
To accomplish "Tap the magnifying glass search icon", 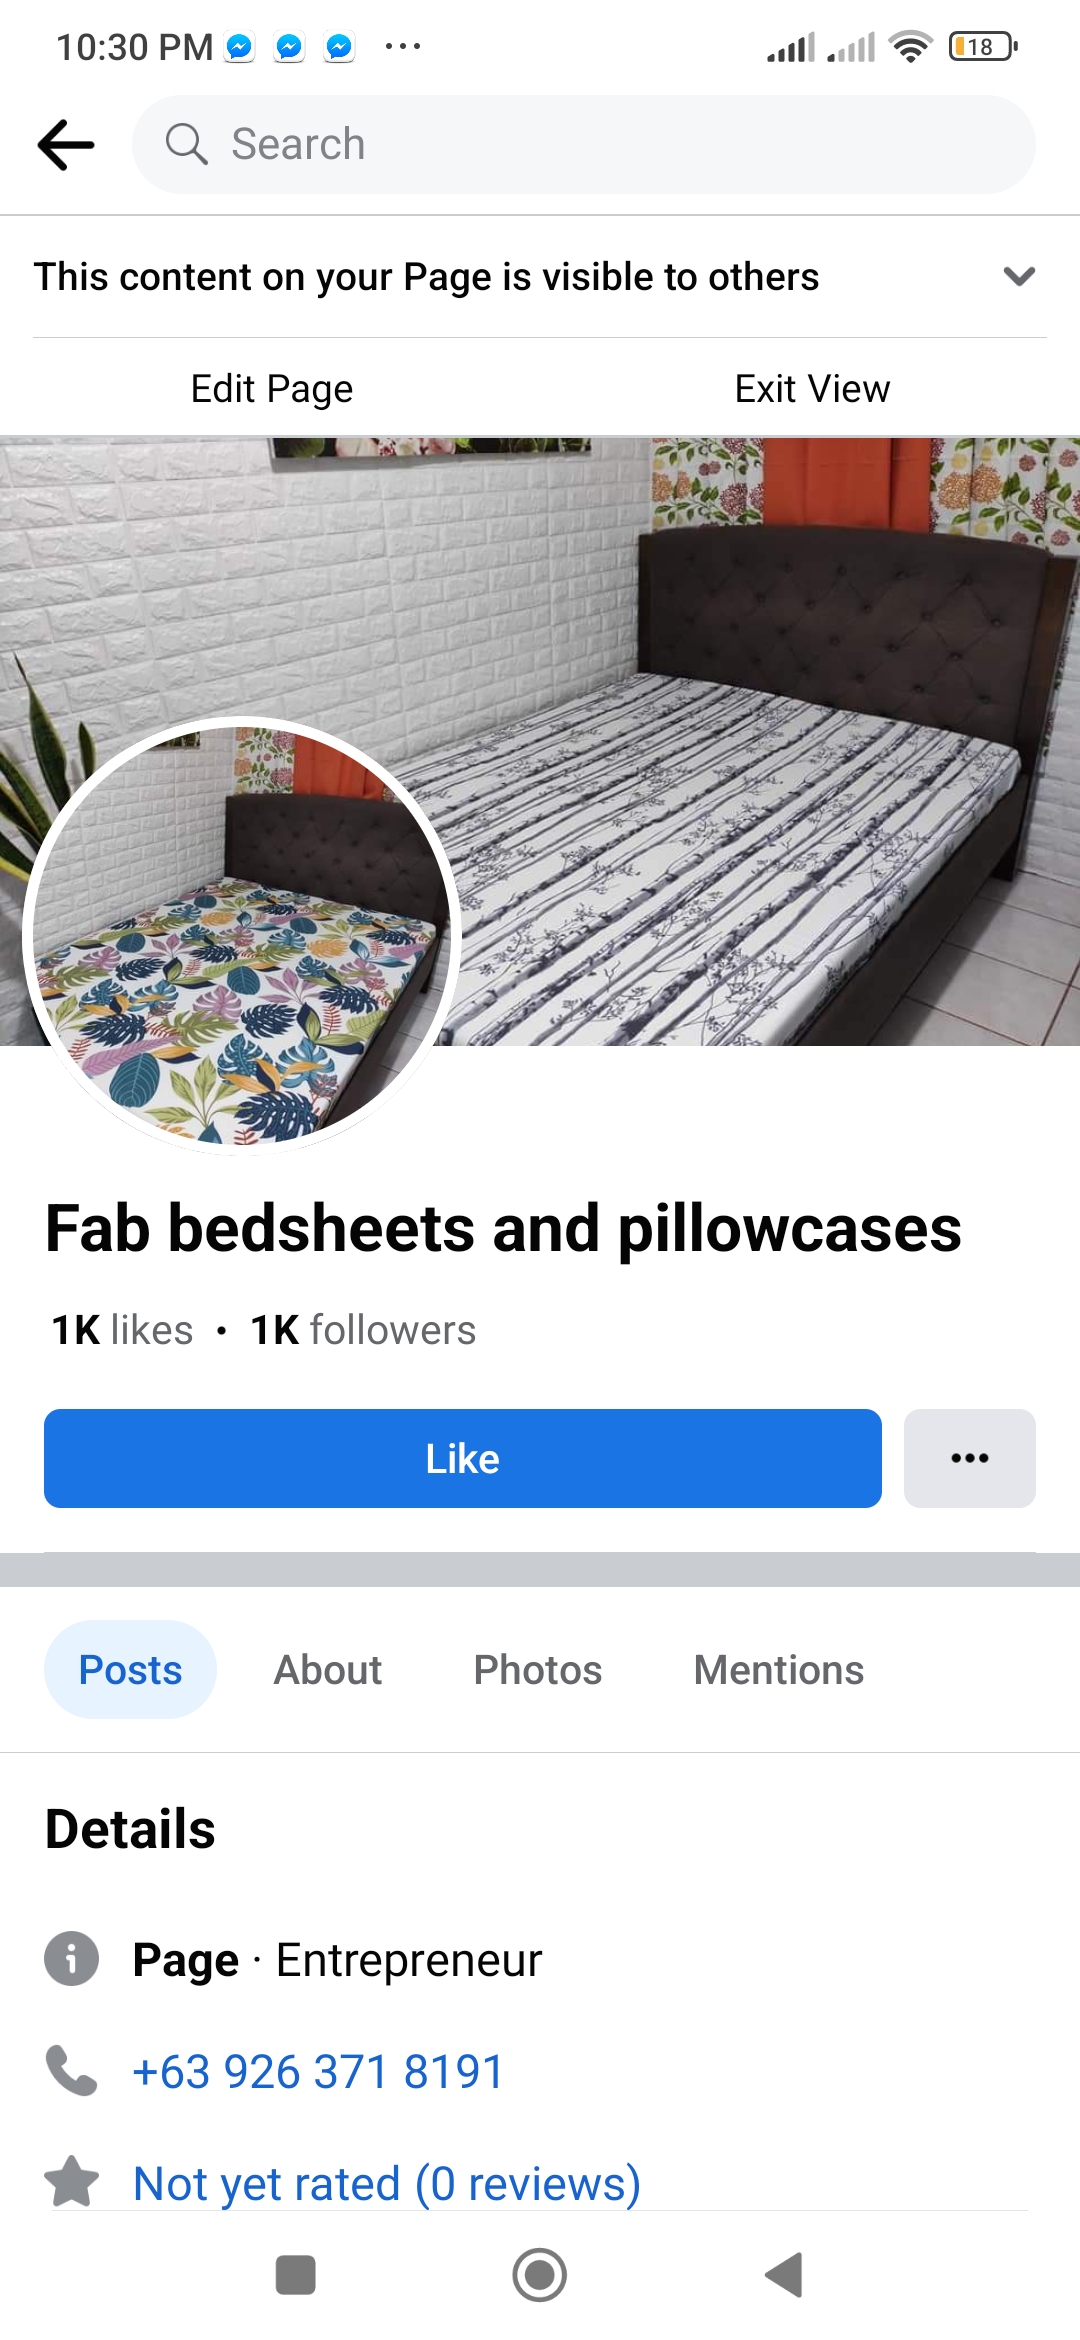I will tap(186, 144).
